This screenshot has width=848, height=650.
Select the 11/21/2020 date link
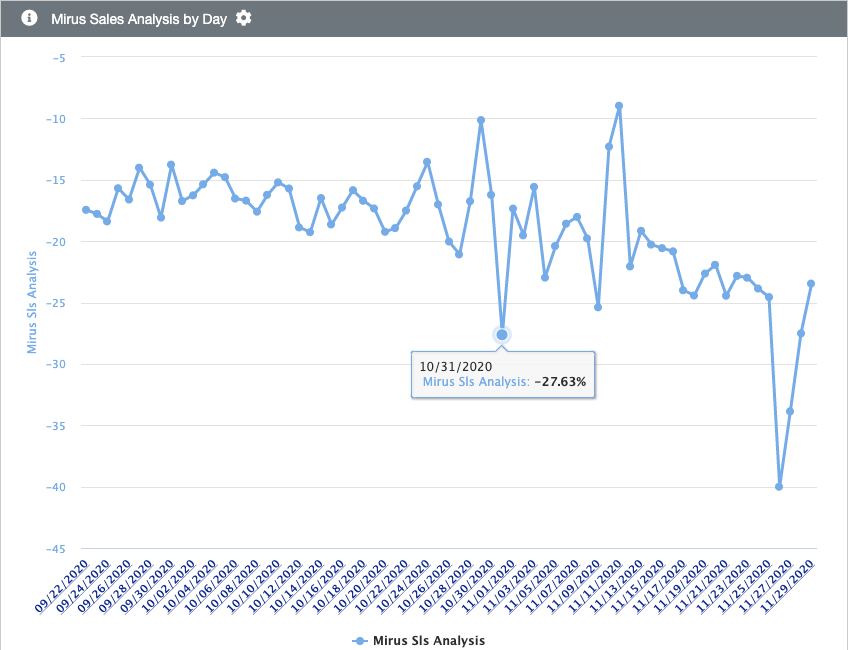point(701,587)
